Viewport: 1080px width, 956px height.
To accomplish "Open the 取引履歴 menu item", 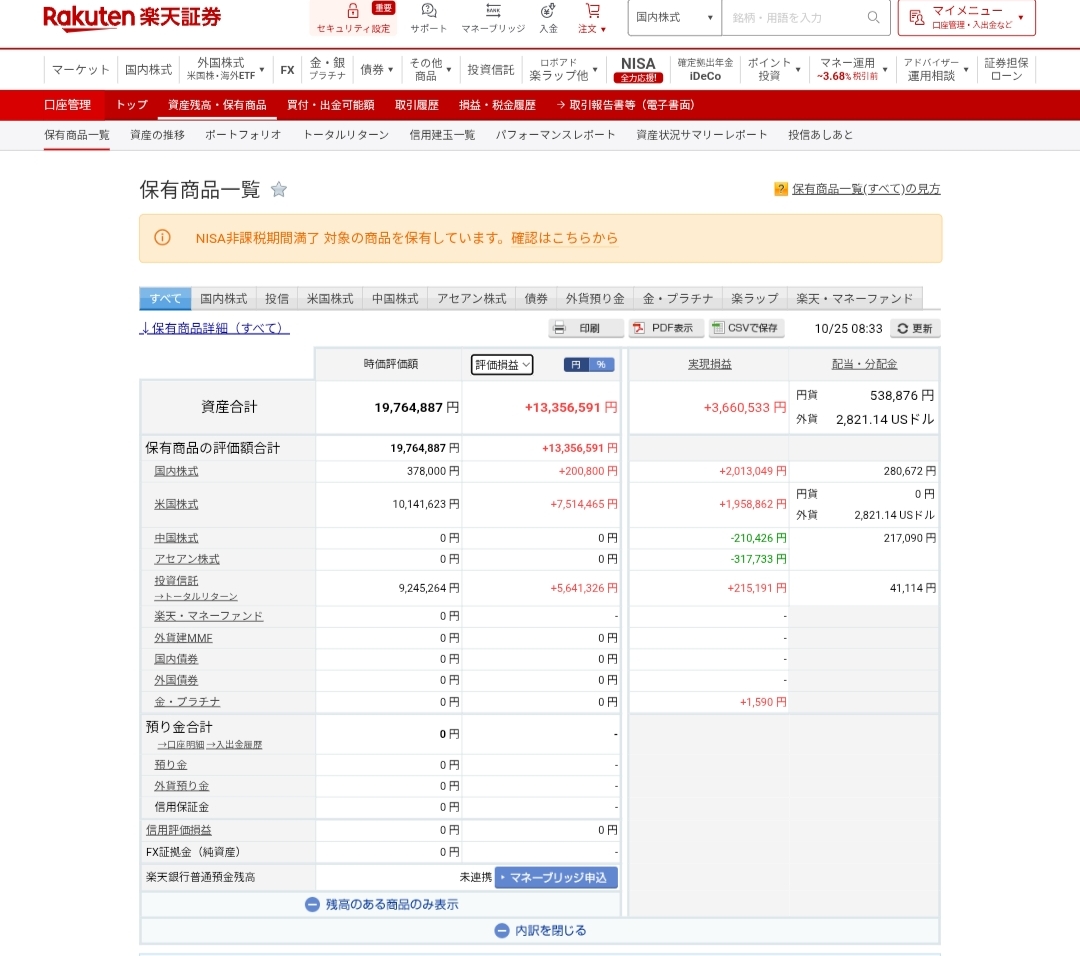I will click(416, 104).
